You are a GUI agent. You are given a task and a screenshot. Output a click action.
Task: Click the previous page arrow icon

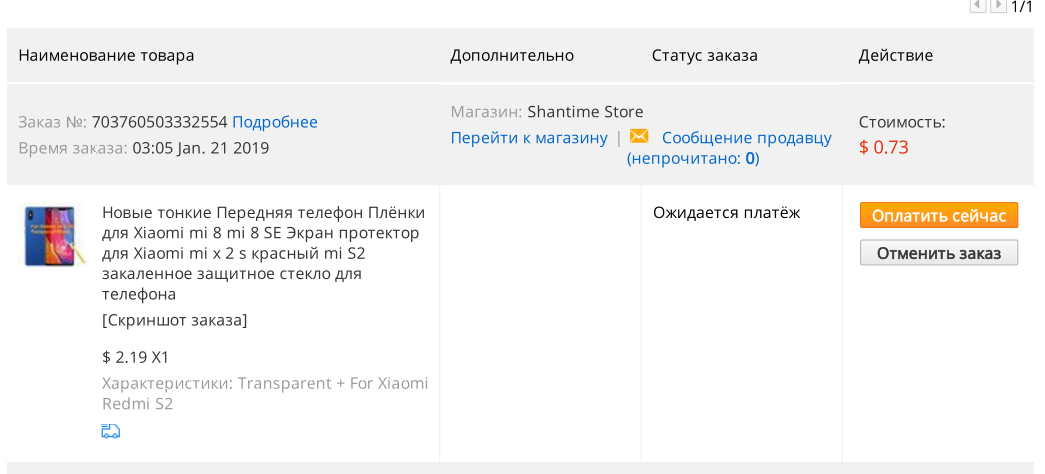(x=978, y=6)
